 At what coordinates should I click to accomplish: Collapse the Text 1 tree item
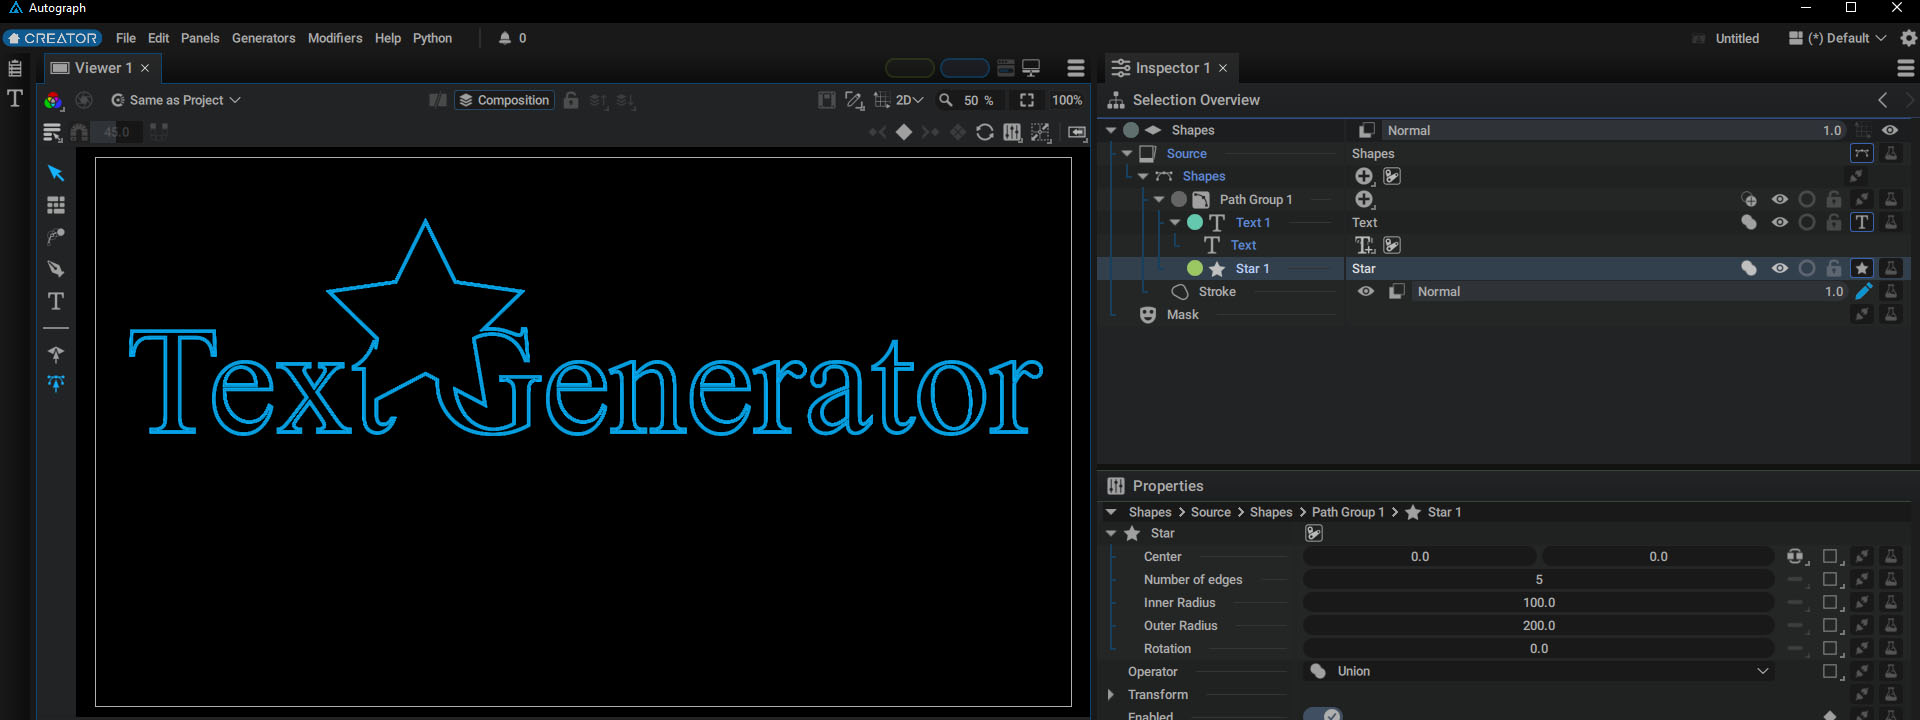[x=1175, y=222]
